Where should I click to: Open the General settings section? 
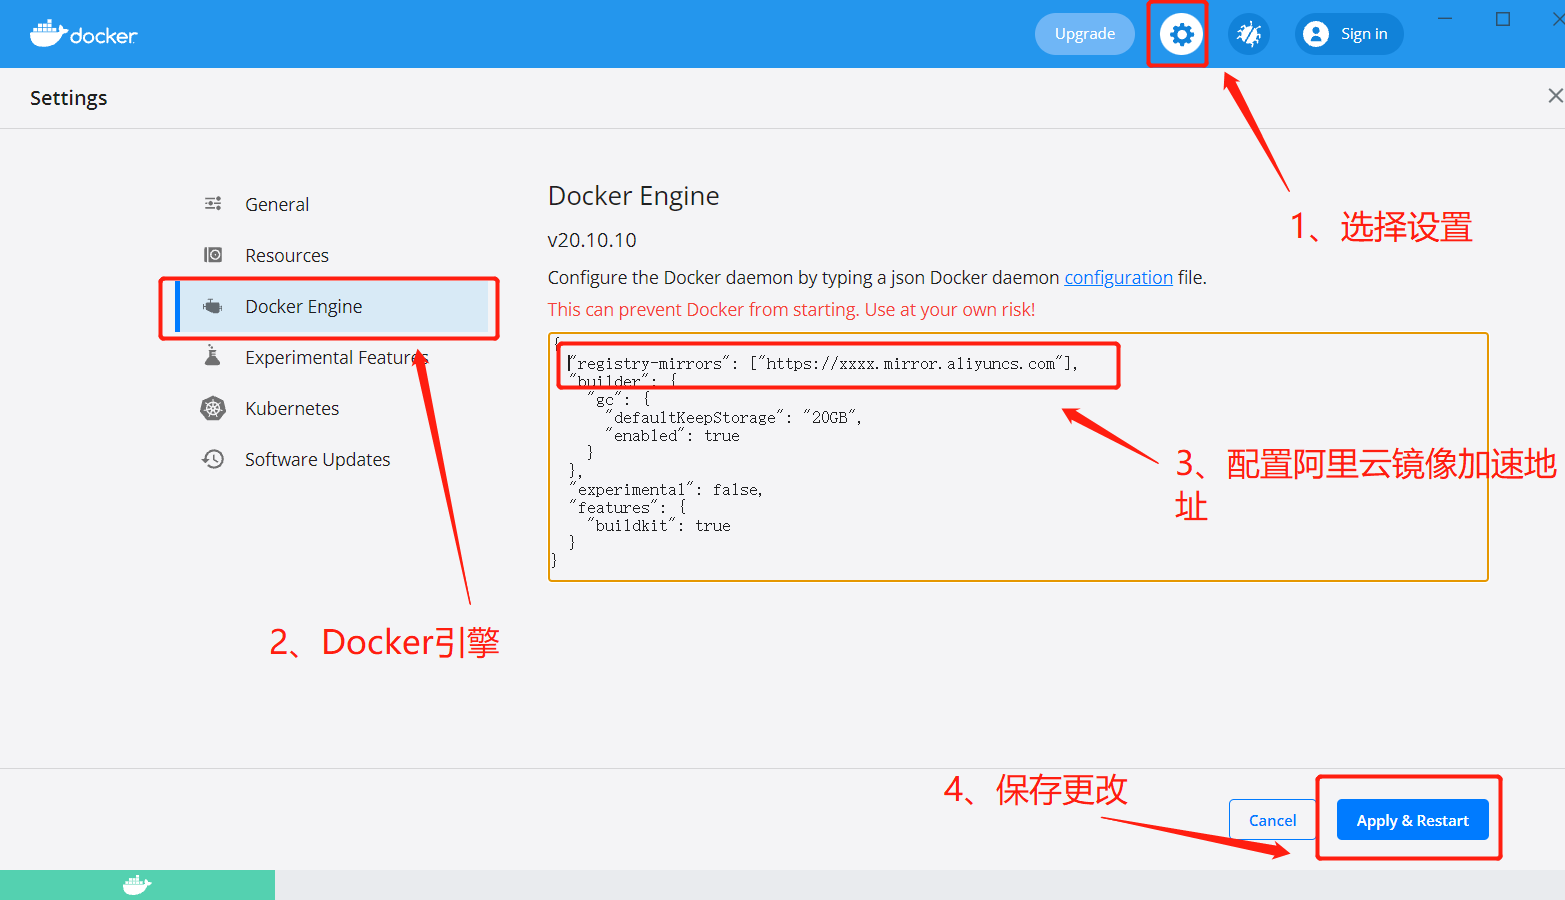pyautogui.click(x=277, y=204)
